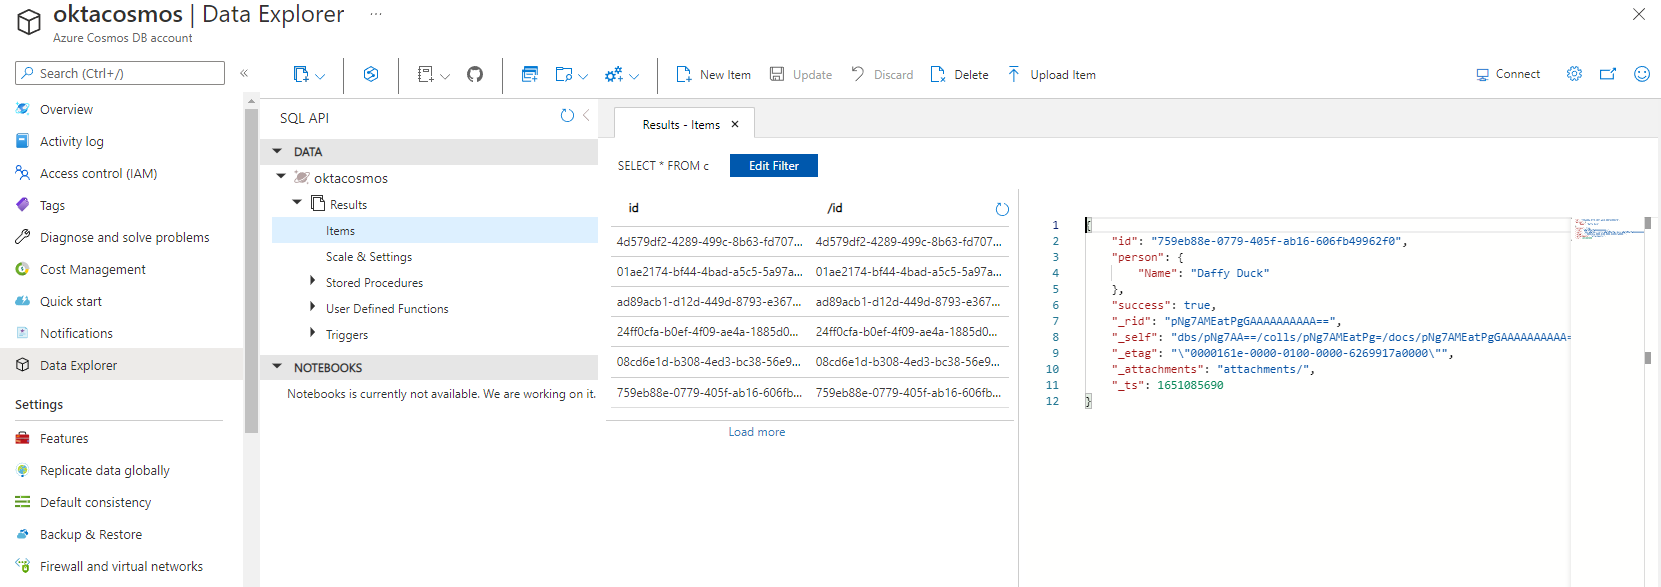The height and width of the screenshot is (587, 1661).
Task: Open the Connect option in toolbar
Action: pyautogui.click(x=1508, y=74)
